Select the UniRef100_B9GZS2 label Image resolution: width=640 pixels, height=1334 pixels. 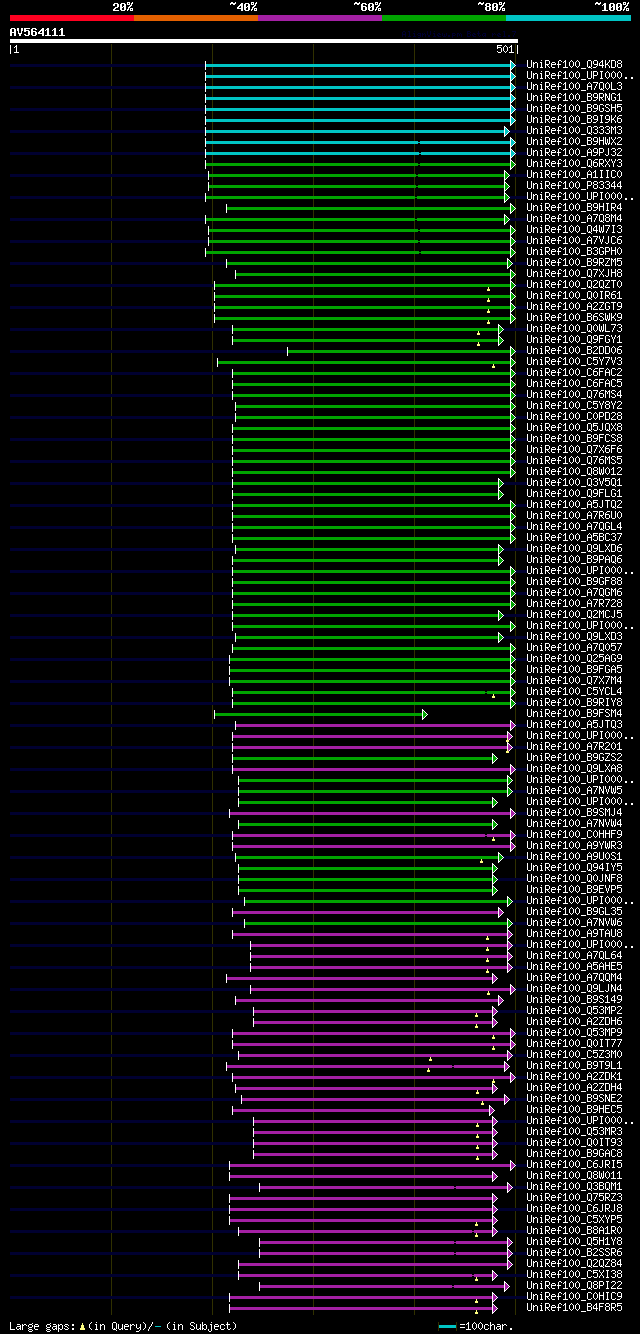(x=574, y=757)
